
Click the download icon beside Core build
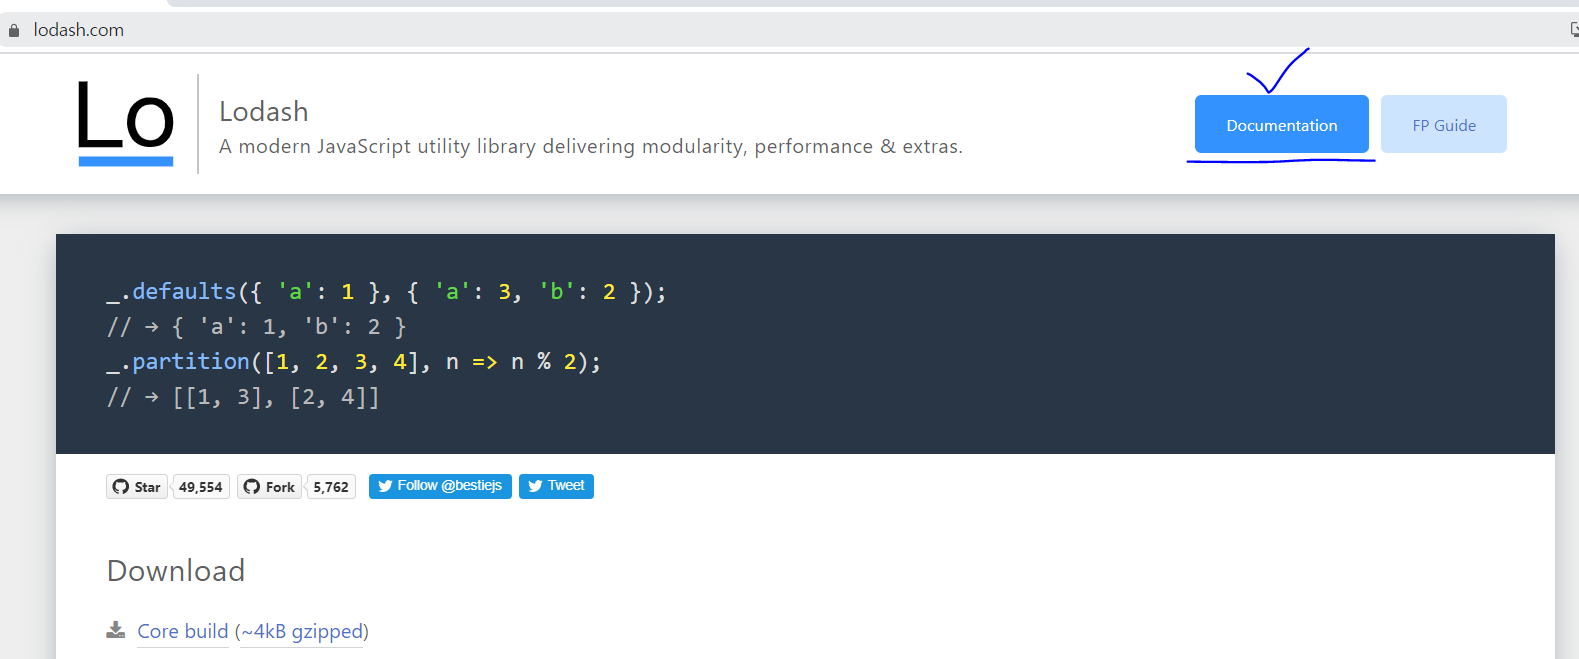click(x=116, y=630)
